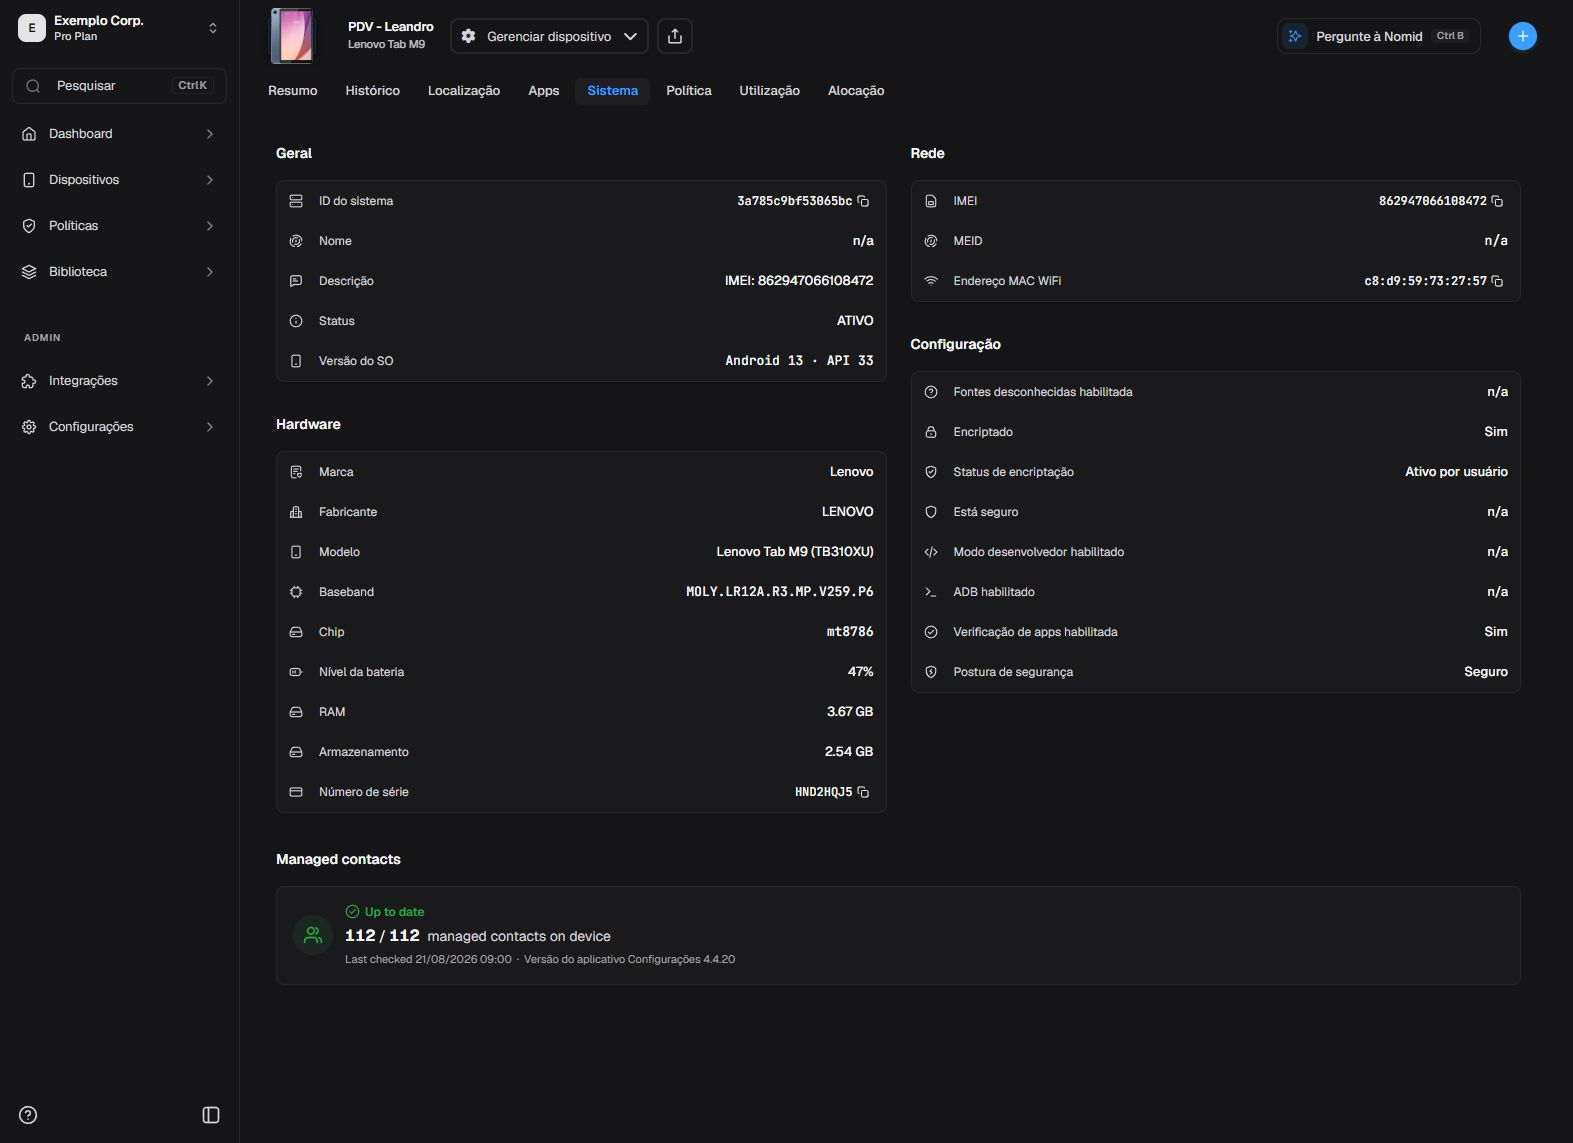Click the Seguro security posture value
Image resolution: width=1573 pixels, height=1143 pixels.
[x=1486, y=672]
